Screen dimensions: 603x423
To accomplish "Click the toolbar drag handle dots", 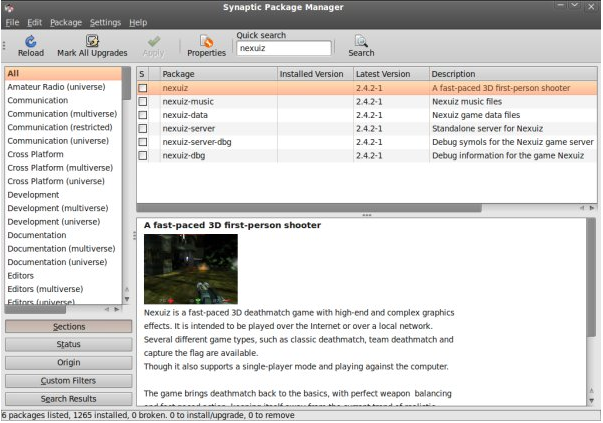I will (4, 45).
